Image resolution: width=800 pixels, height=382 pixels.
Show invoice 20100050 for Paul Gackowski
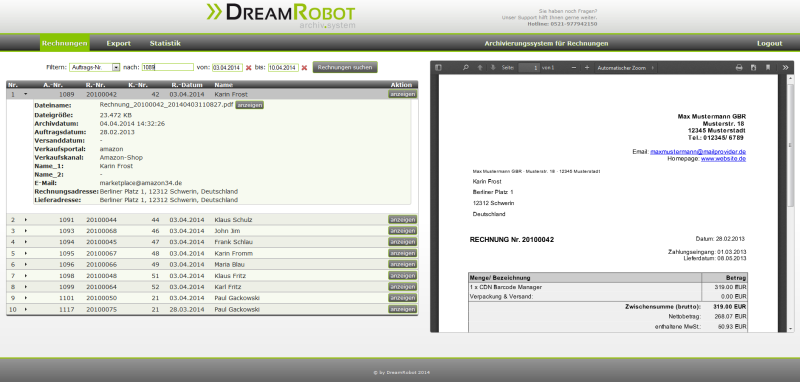click(403, 298)
